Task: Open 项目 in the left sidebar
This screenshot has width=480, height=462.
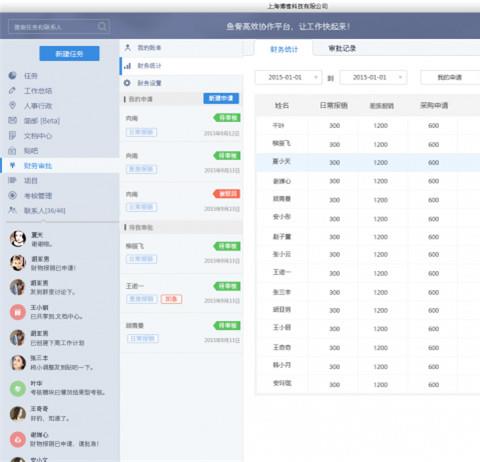Action: coord(60,180)
